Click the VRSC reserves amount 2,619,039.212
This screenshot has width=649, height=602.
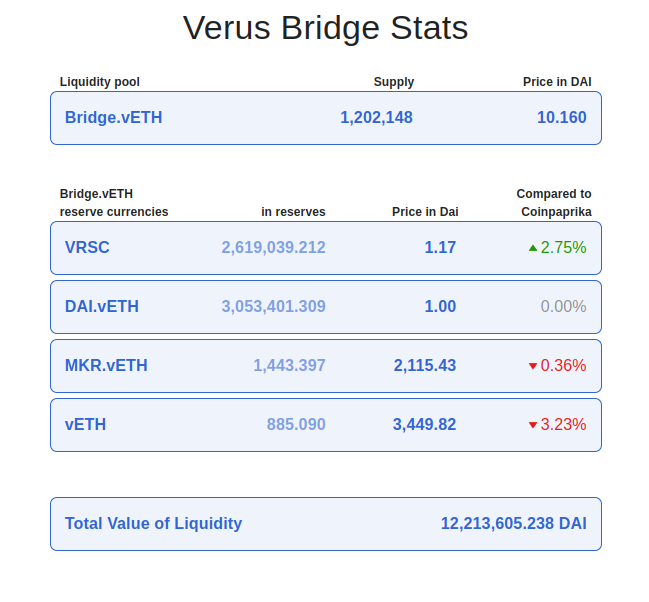coord(273,248)
